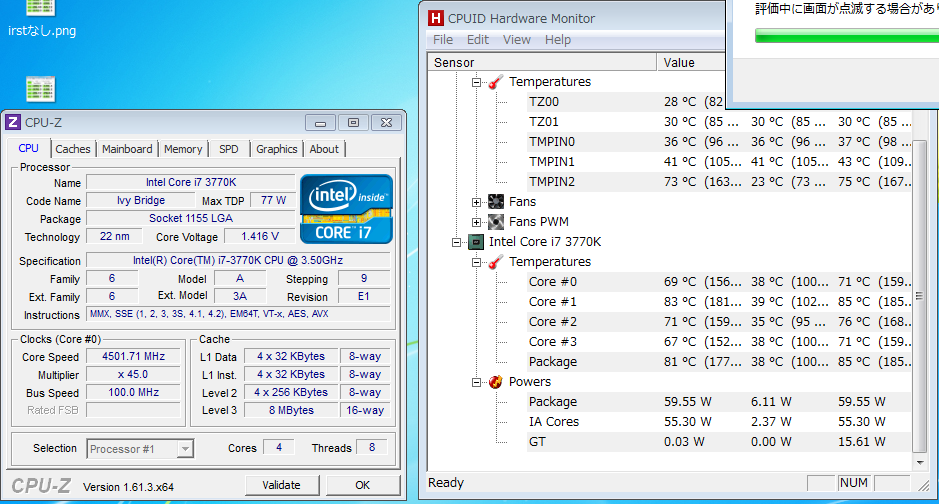Click the Value column header
This screenshot has height=504, width=939.
coord(692,62)
